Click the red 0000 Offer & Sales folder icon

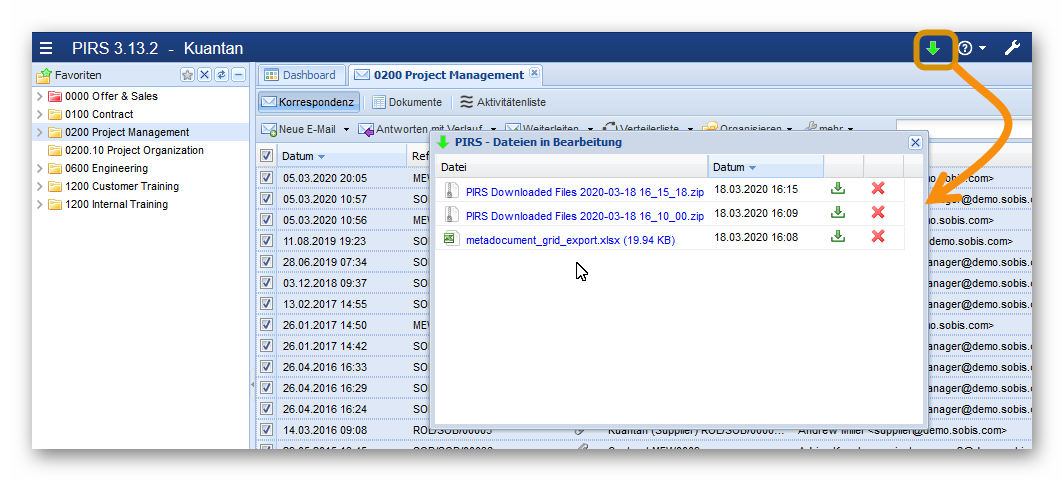tap(55, 96)
